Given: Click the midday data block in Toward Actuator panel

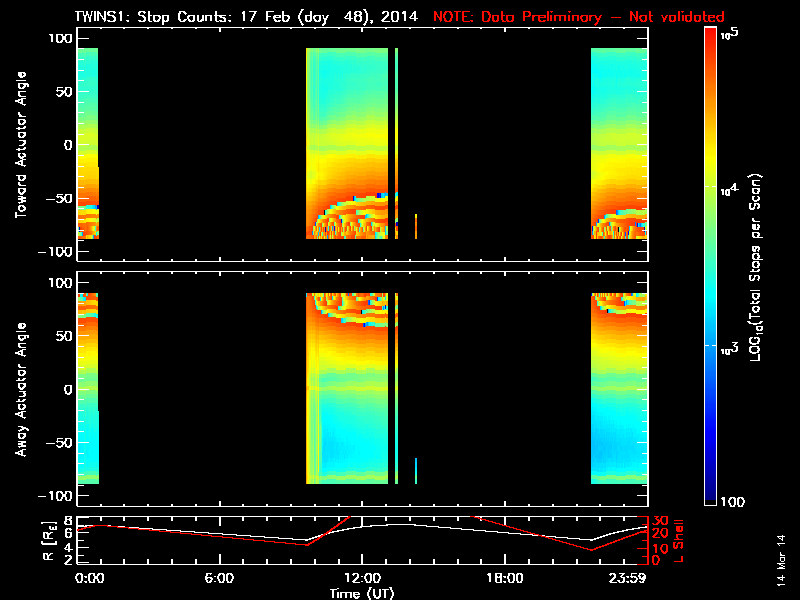Looking at the screenshot, I should click(x=347, y=143).
